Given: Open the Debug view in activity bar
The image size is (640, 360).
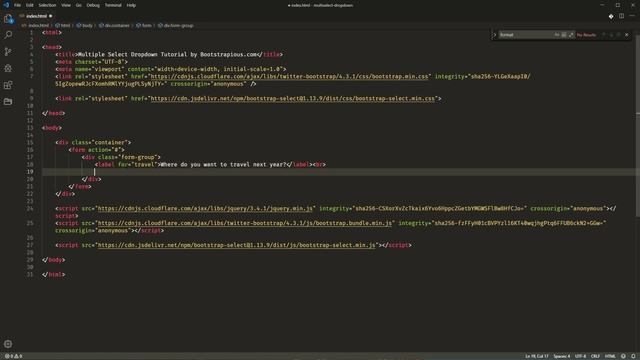Looking at the screenshot, I should (x=8, y=68).
